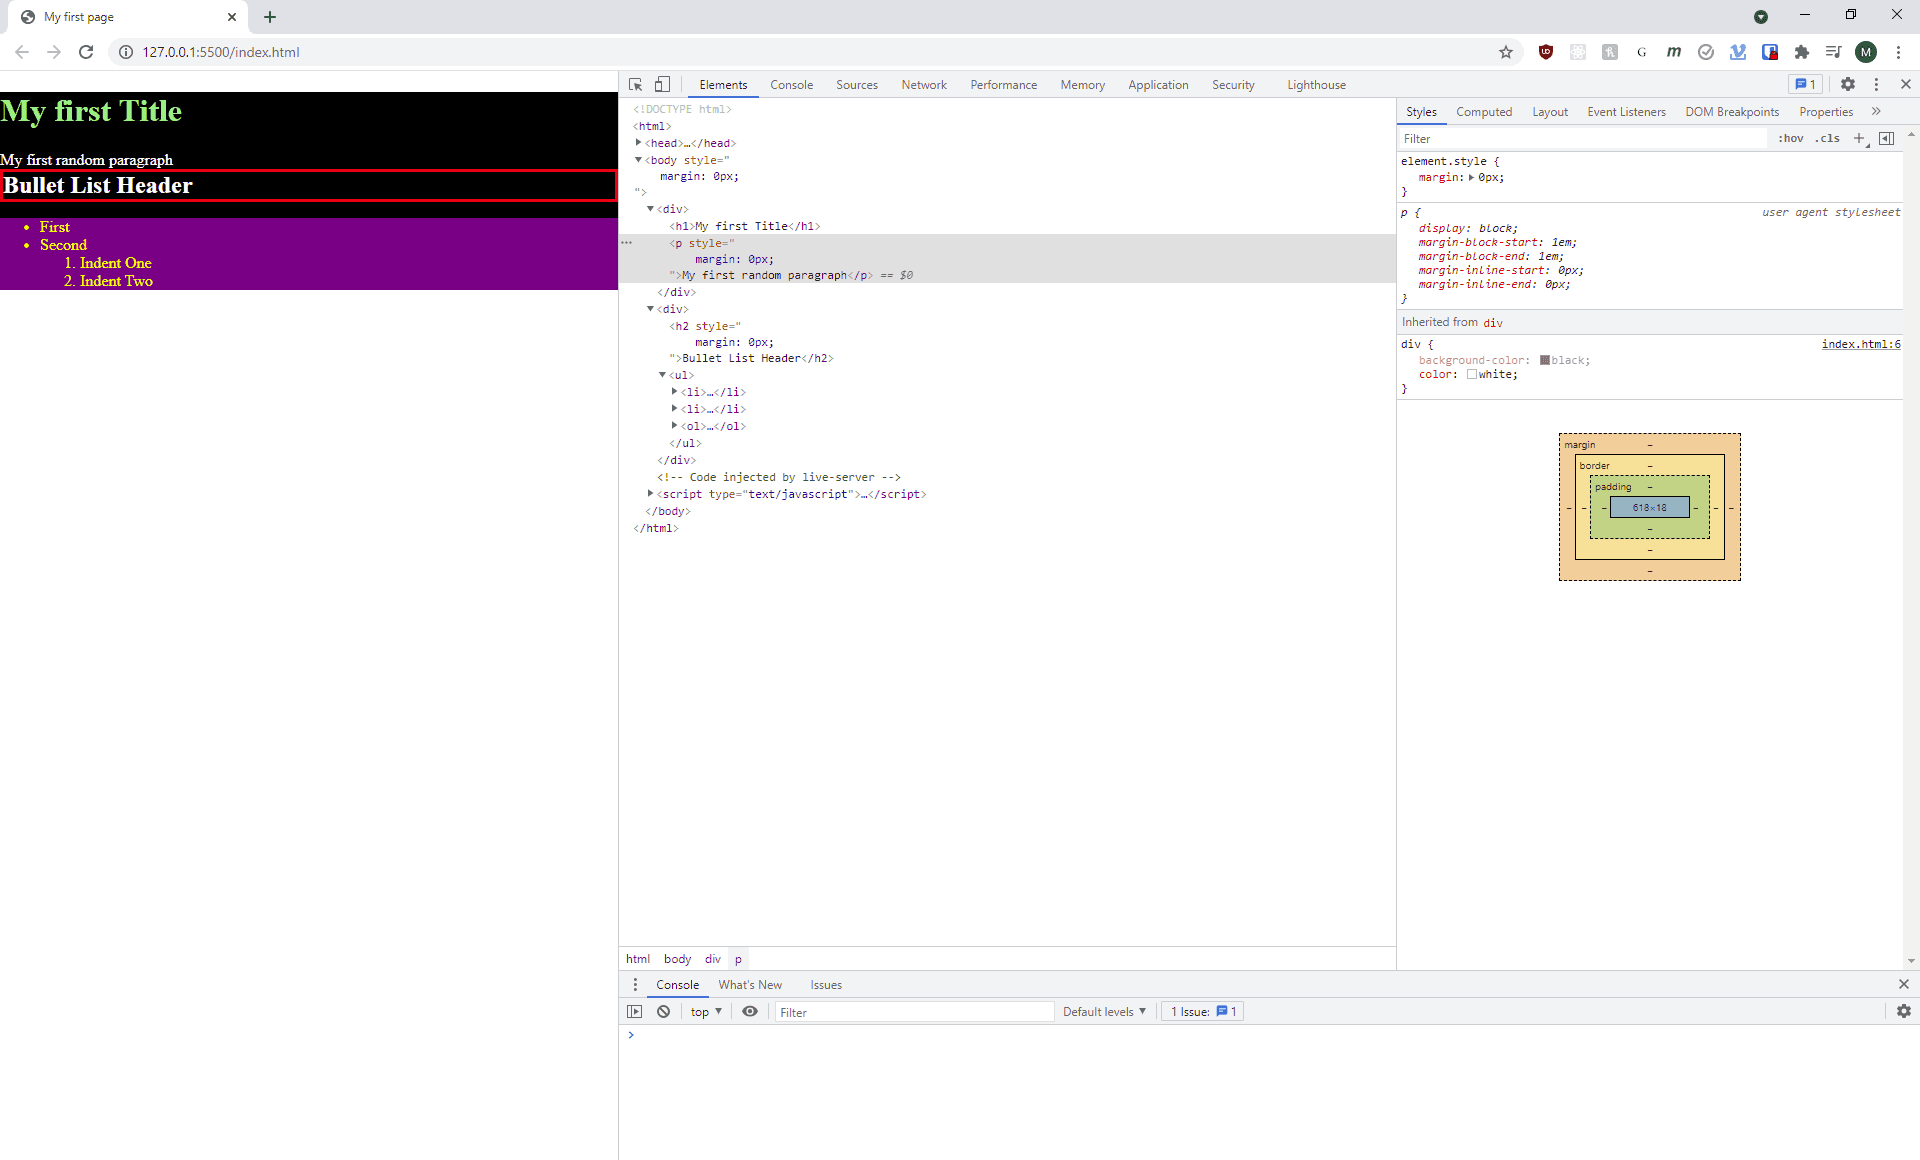The width and height of the screenshot is (1920, 1160).
Task: Click the clear console icon
Action: (x=663, y=1012)
